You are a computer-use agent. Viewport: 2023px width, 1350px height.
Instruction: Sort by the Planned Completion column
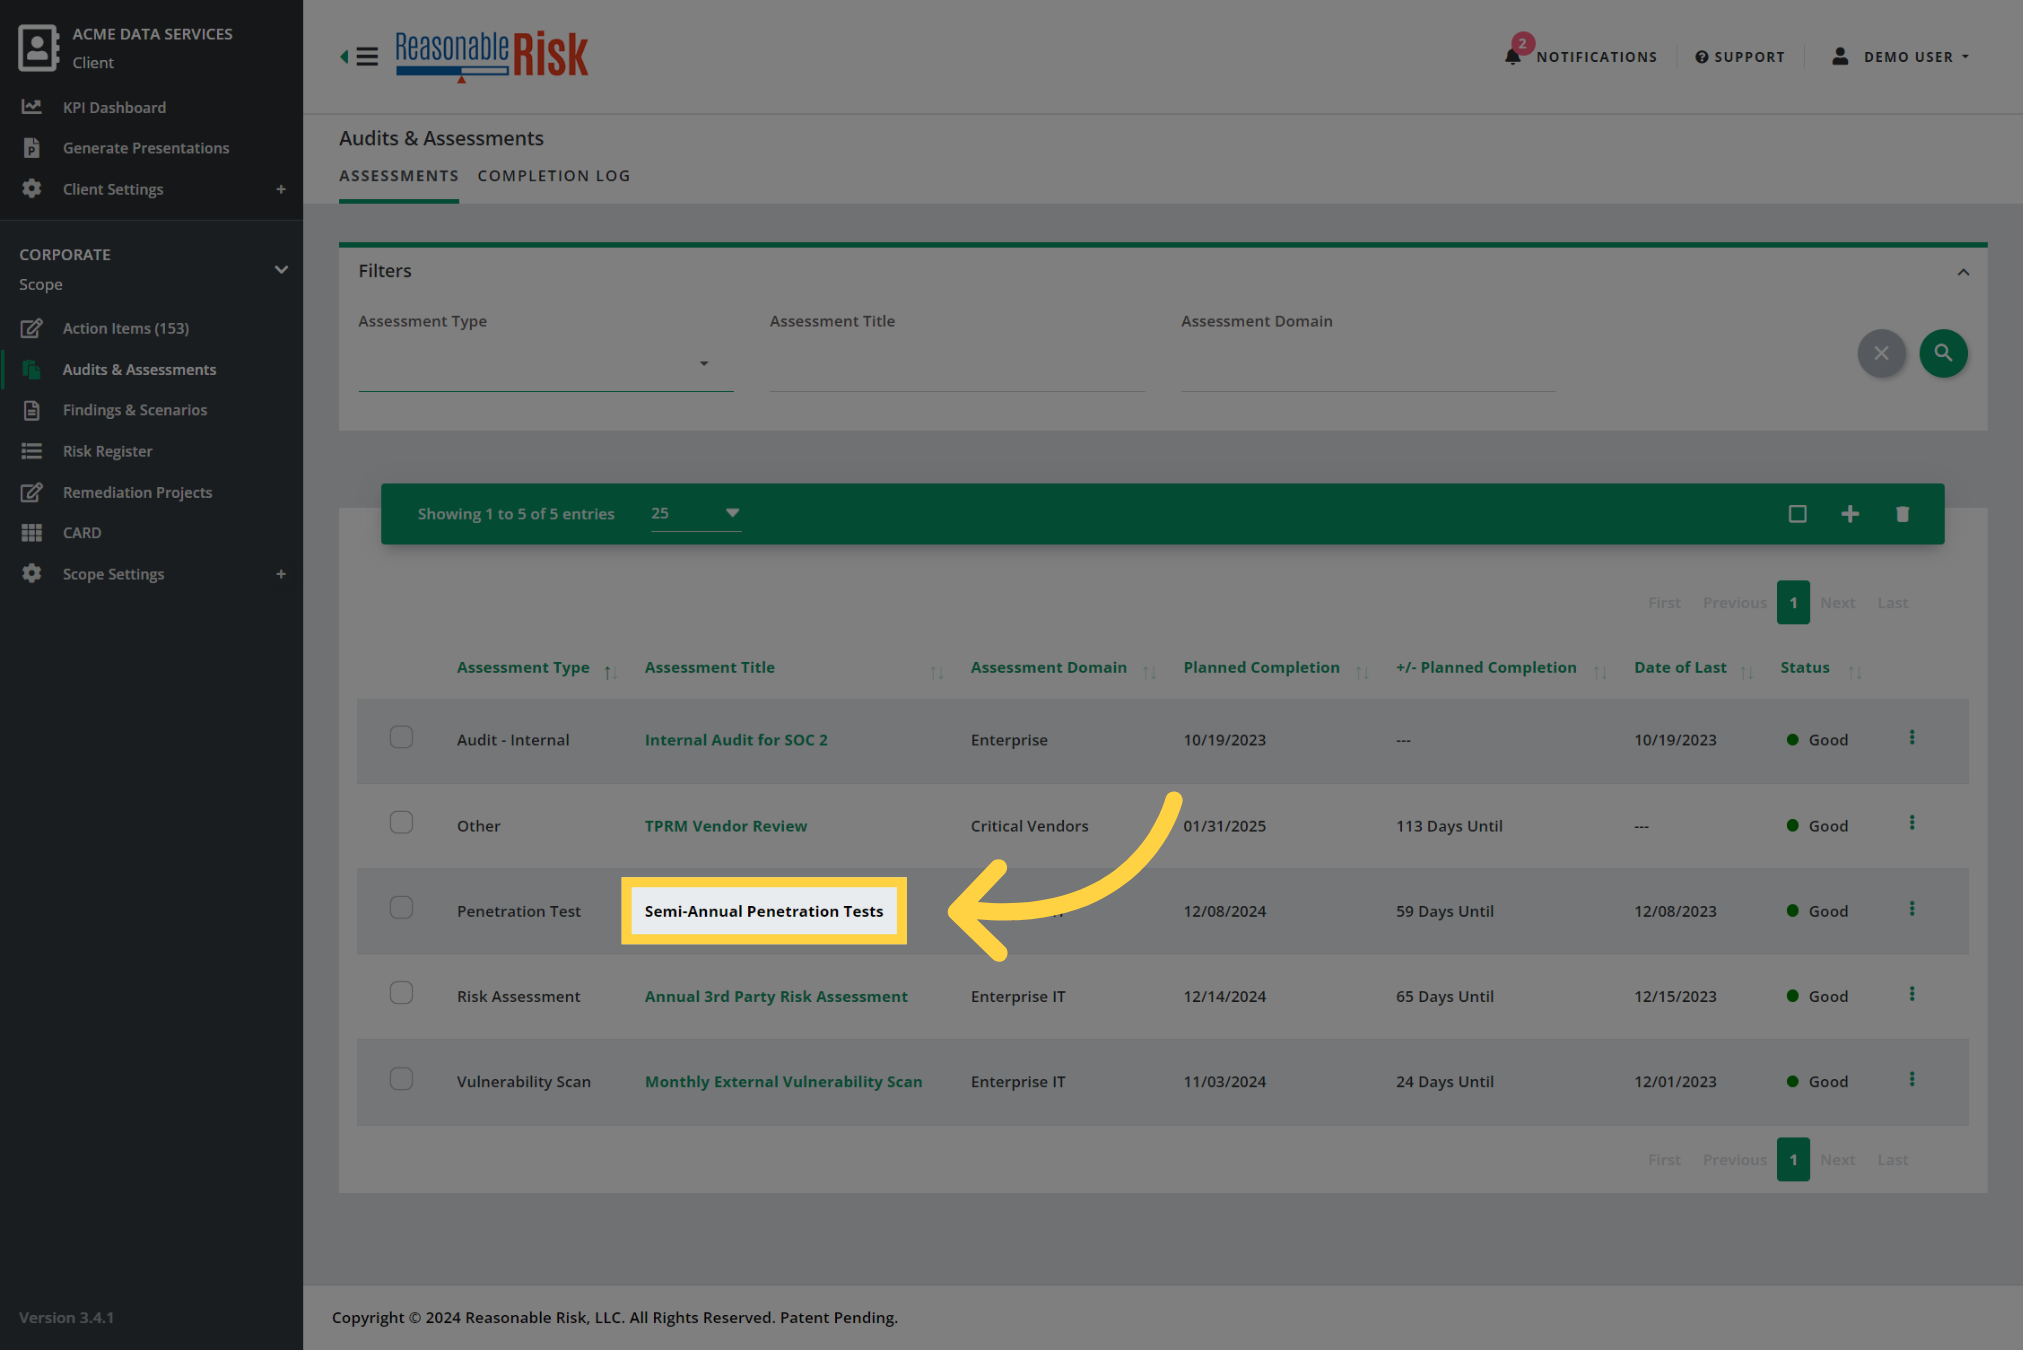tap(1261, 668)
